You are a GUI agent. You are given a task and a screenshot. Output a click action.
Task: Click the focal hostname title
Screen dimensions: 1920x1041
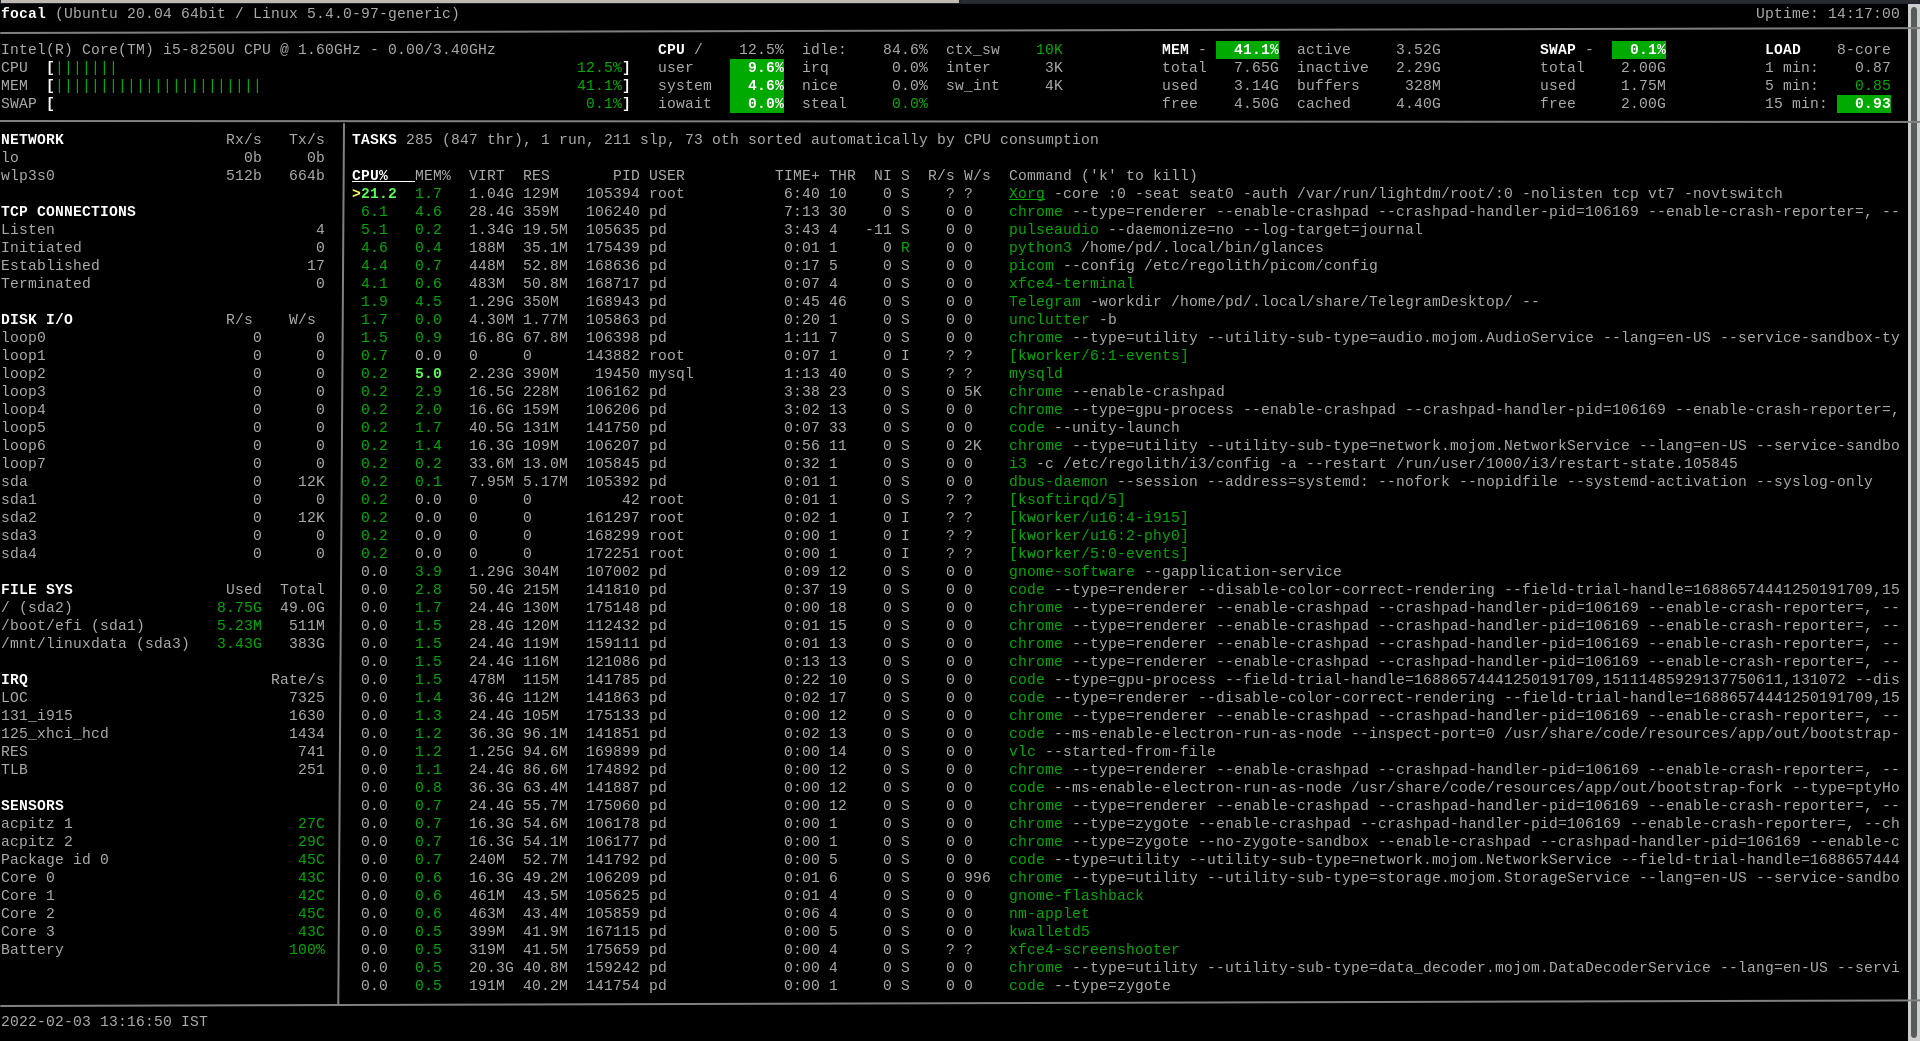(23, 14)
